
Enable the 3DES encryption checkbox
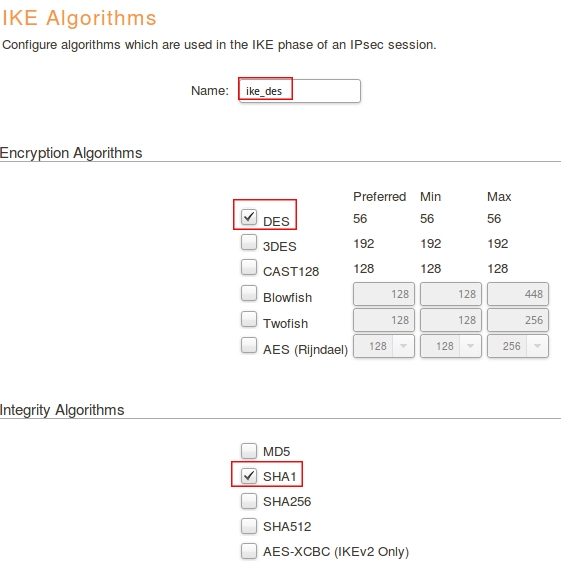coord(249,242)
